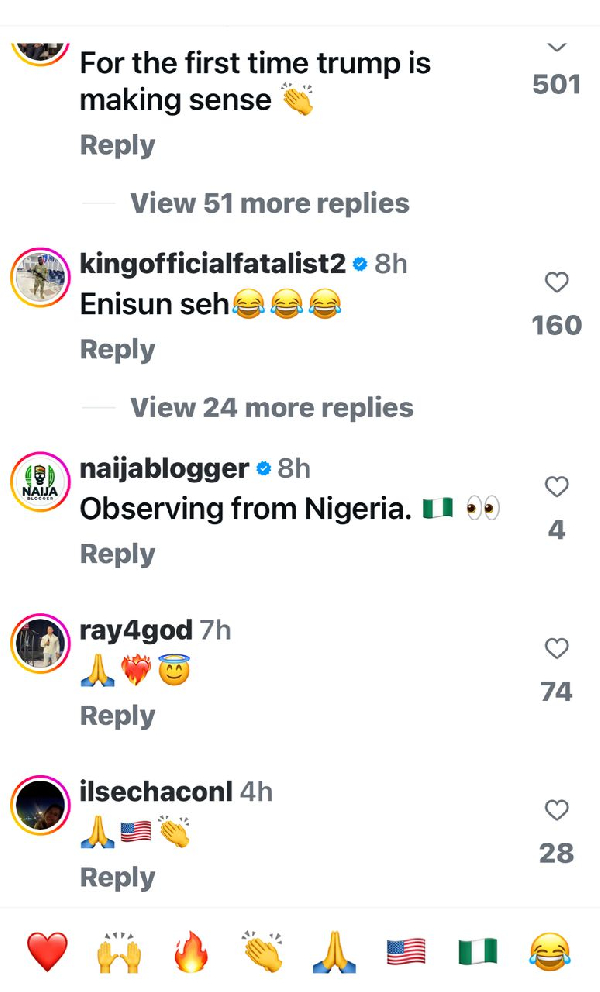Tap the fire quick reaction emoji
600x992 pixels.
click(x=190, y=951)
